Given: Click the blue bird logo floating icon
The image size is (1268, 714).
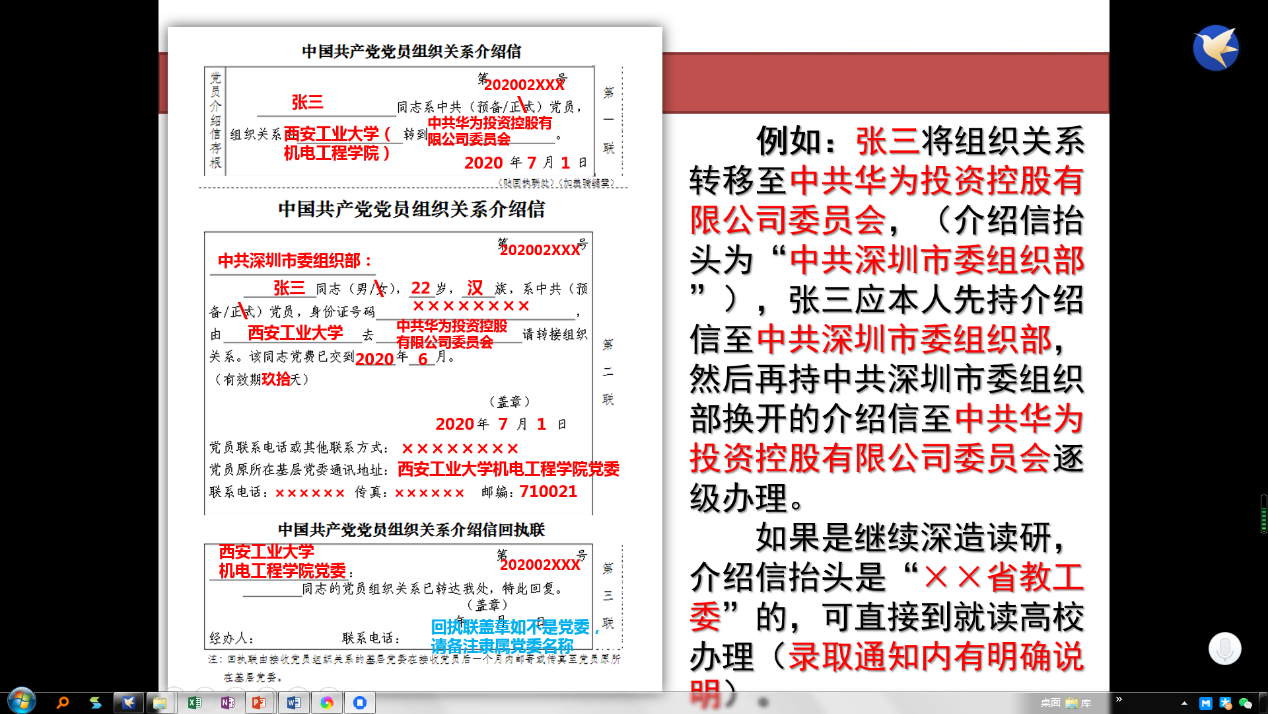Looking at the screenshot, I should 1216,48.
